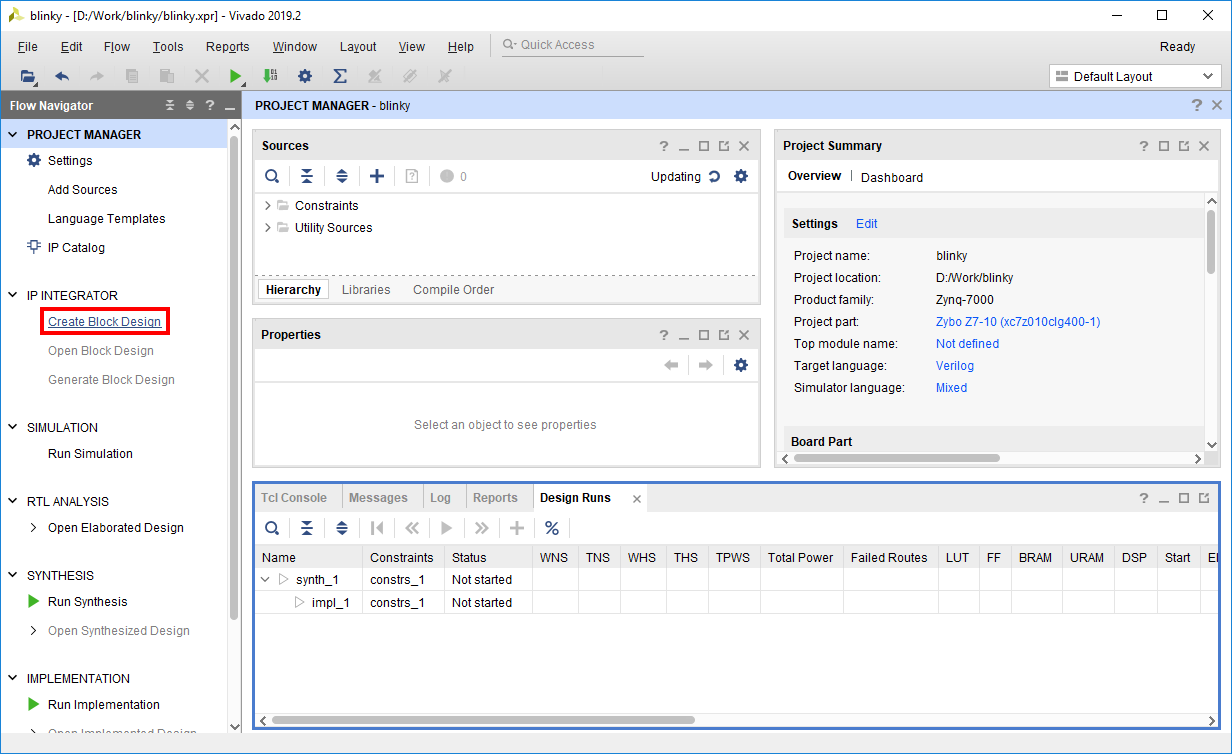
Task: Collapse the SYNTHESIS section
Action: pyautogui.click(x=14, y=576)
